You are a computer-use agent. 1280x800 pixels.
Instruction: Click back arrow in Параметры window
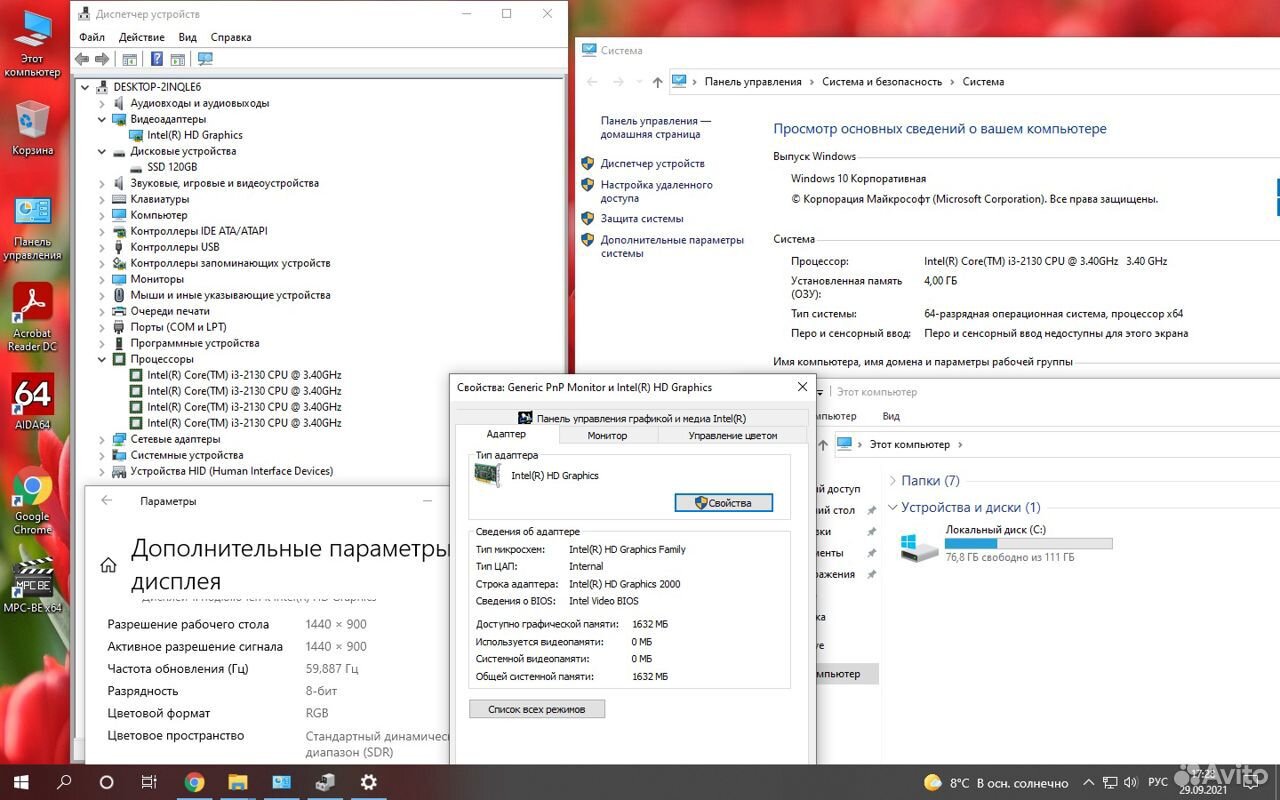point(107,501)
